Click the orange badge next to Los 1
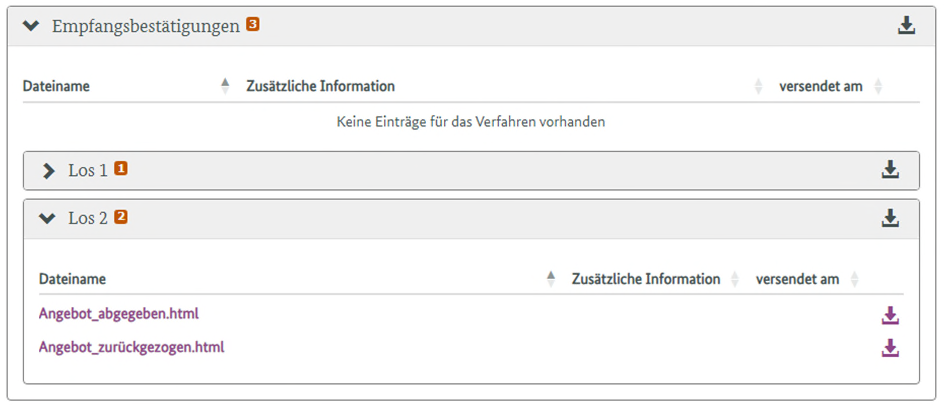 [x=121, y=169]
